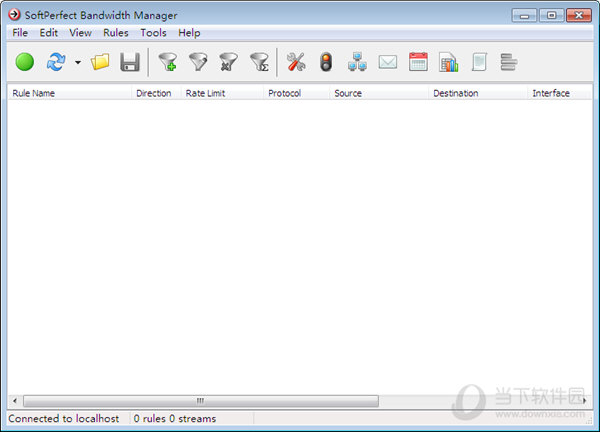Sort by Interface column header
Viewport: 600px width, 432px height.
tap(560, 93)
